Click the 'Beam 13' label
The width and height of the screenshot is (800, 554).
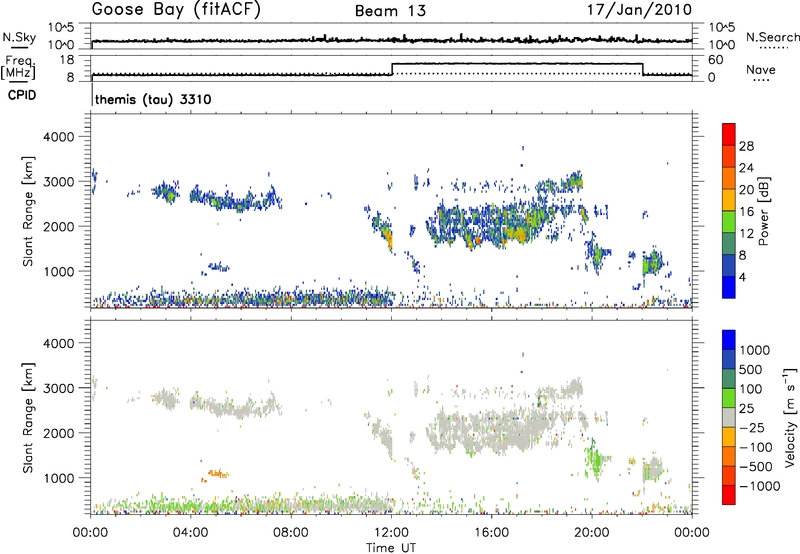tap(390, 11)
